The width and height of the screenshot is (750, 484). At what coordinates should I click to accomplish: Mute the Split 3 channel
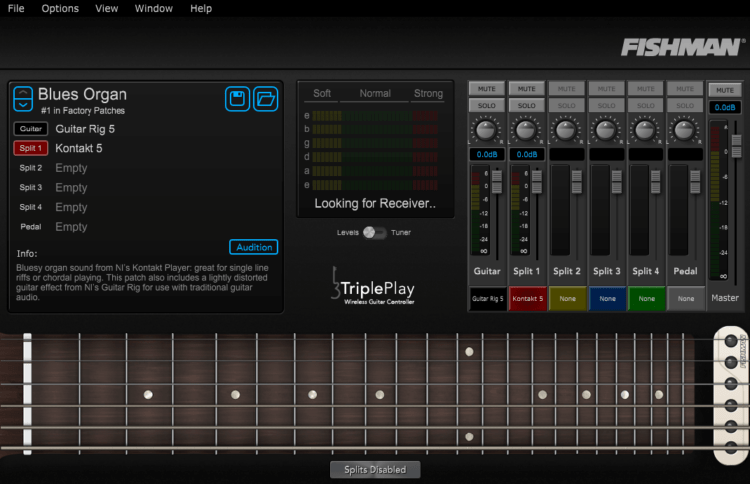606,89
